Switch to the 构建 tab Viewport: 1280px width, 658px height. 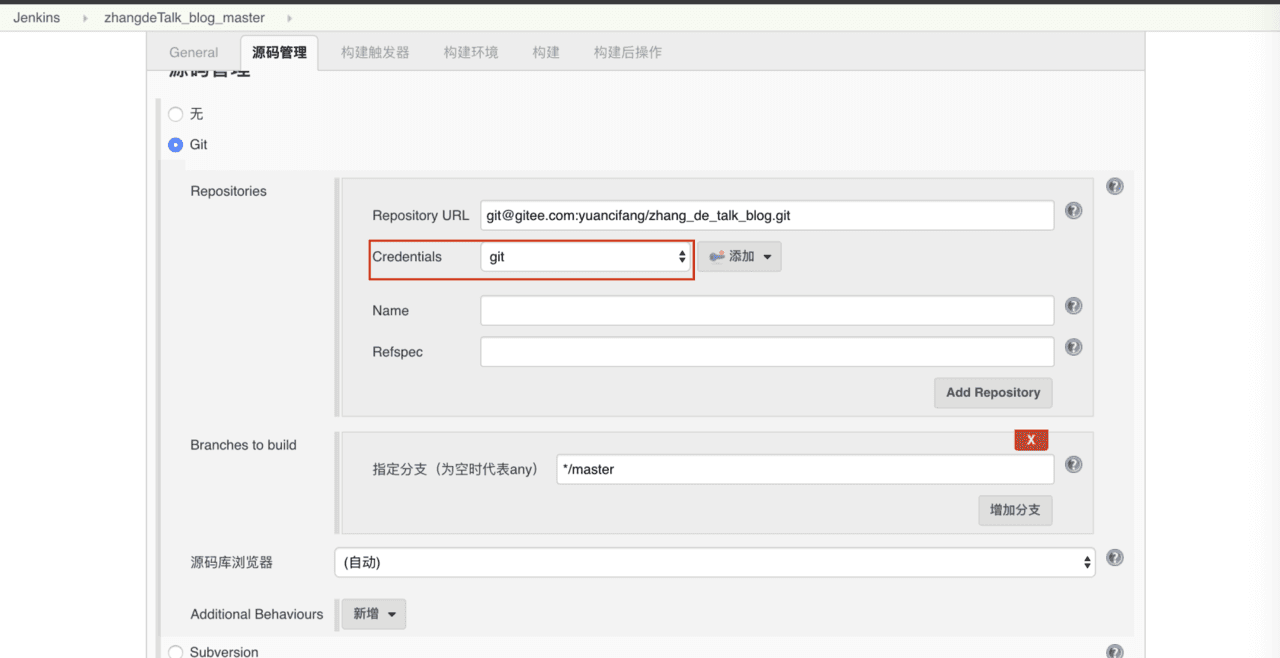pos(546,53)
